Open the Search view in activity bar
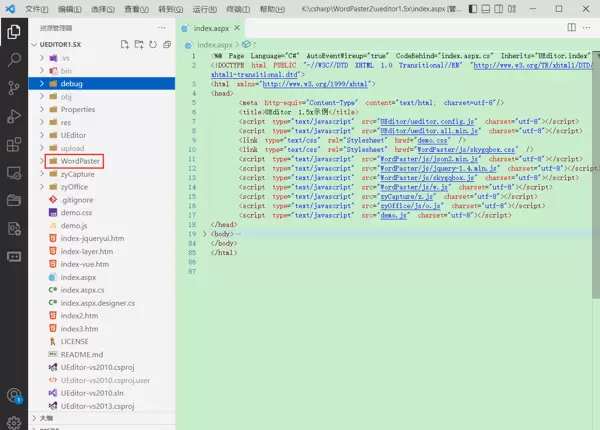This screenshot has width=600, height=430. [14, 60]
